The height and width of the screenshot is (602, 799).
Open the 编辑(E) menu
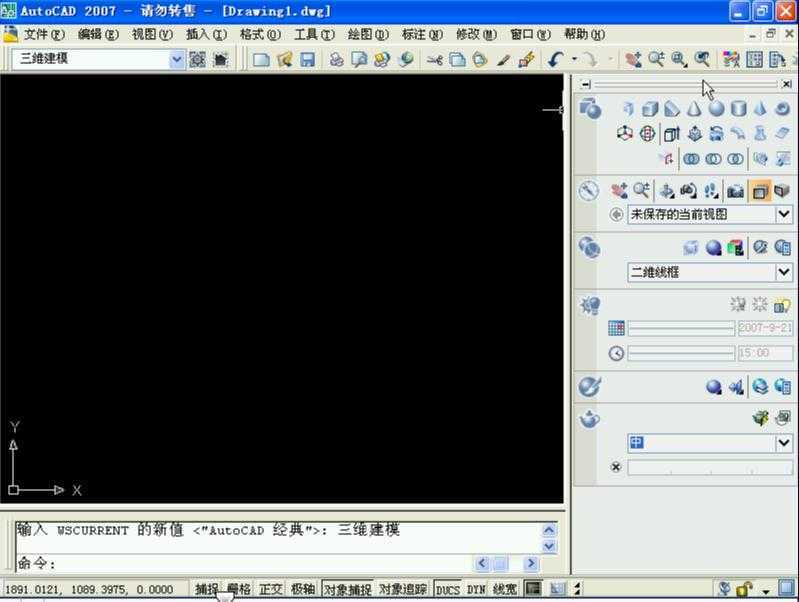[x=98, y=35]
